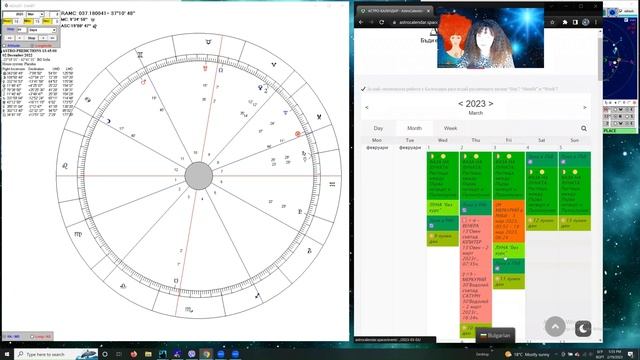Go to next month using right arrow
Screen dimensions: 640x360
point(584,107)
